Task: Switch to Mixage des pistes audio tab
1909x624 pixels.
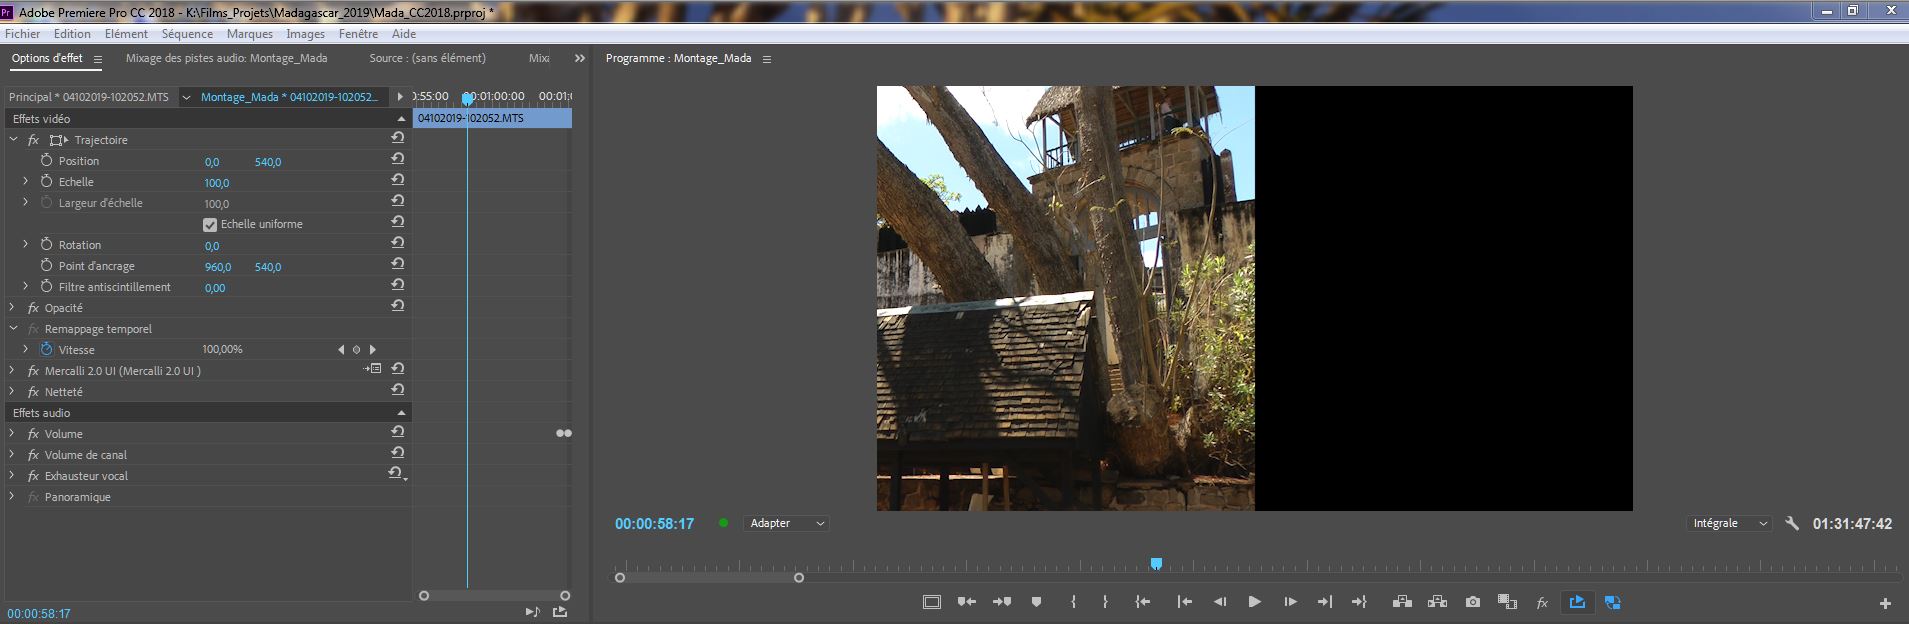Action: 226,58
